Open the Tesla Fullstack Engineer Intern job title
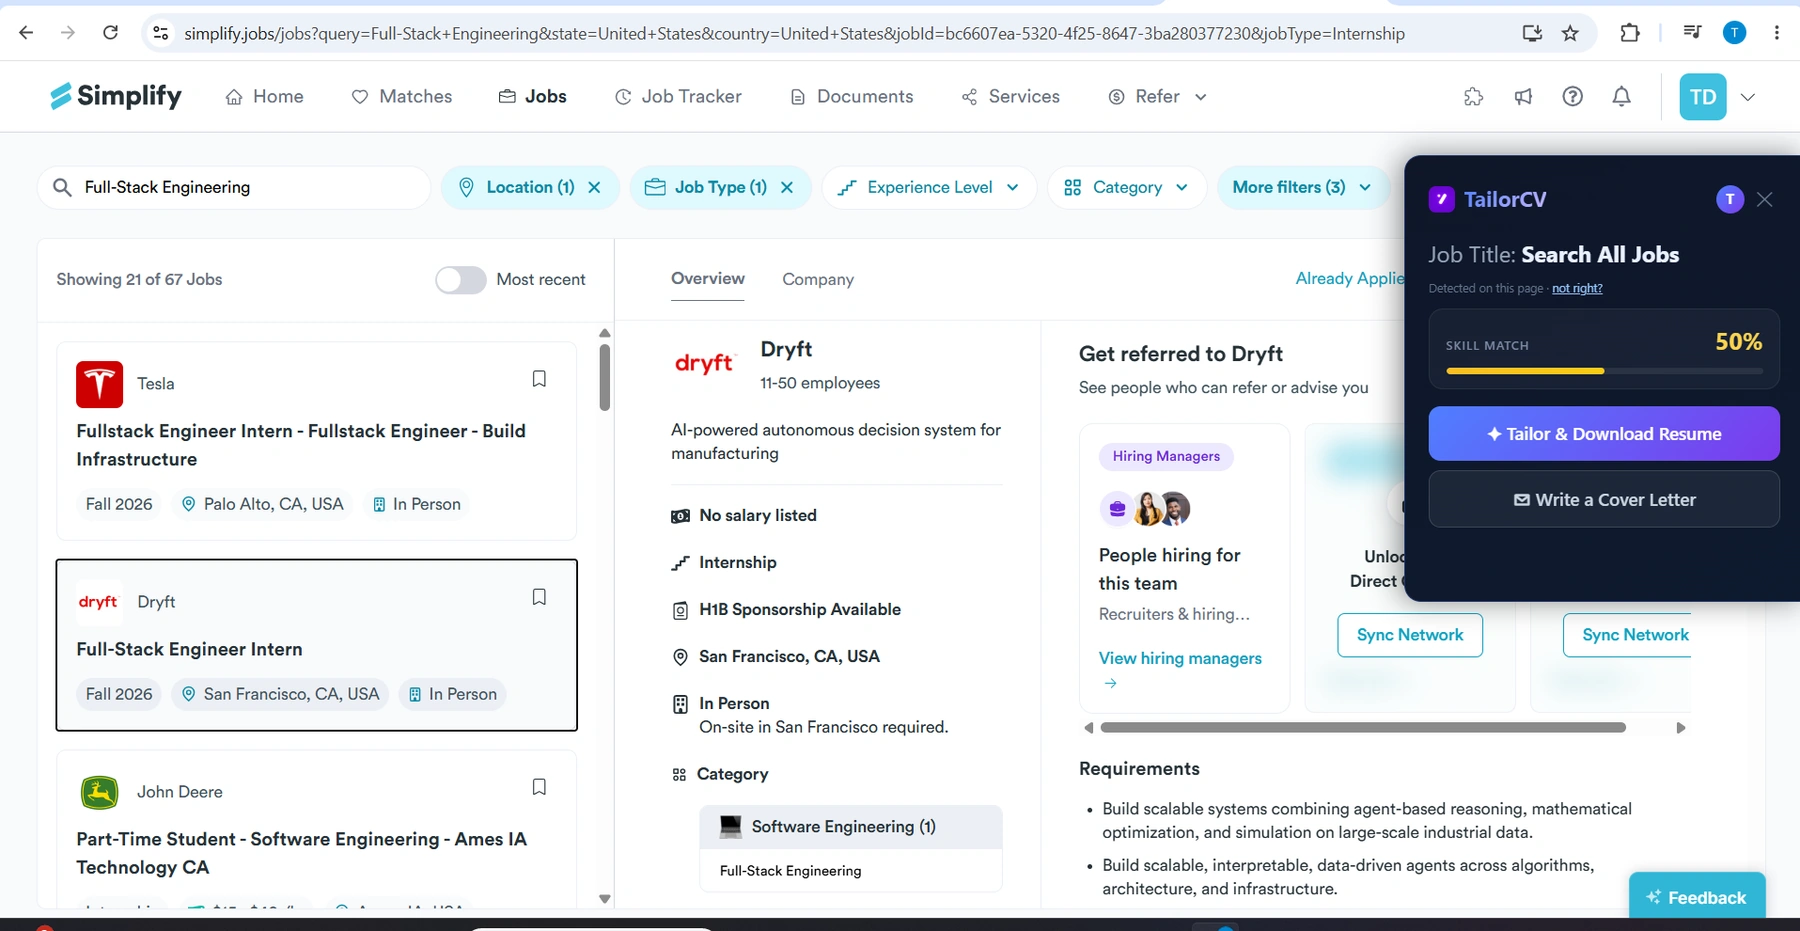Viewport: 1800px width, 931px height. (301, 445)
